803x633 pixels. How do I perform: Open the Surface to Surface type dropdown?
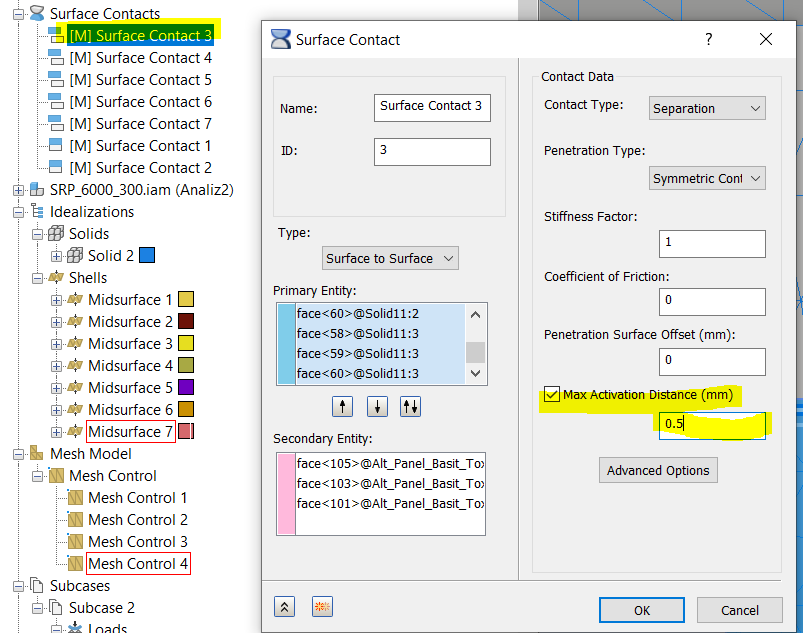(390, 257)
